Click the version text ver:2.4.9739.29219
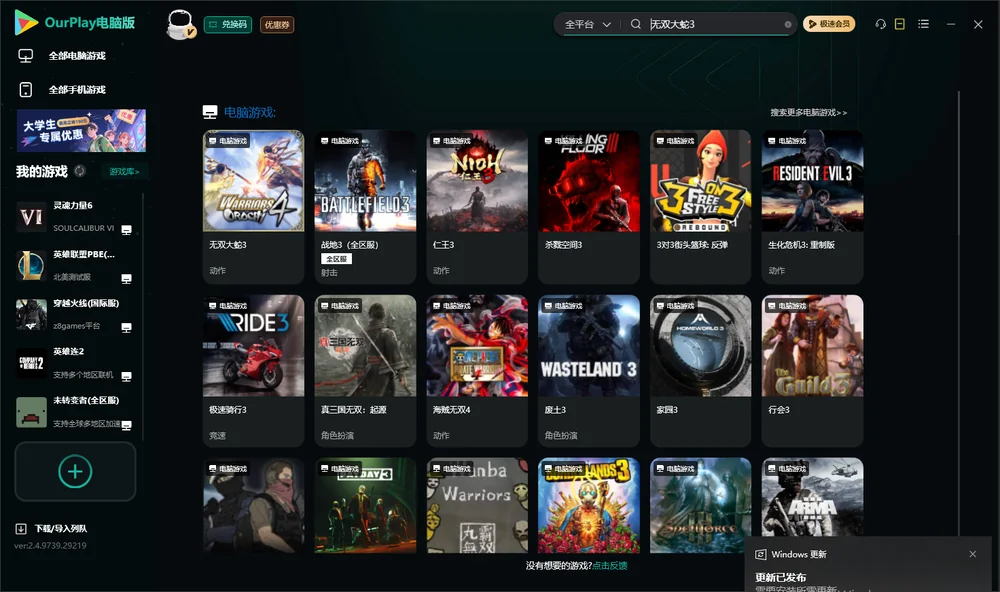This screenshot has height=592, width=1000. pos(50,545)
